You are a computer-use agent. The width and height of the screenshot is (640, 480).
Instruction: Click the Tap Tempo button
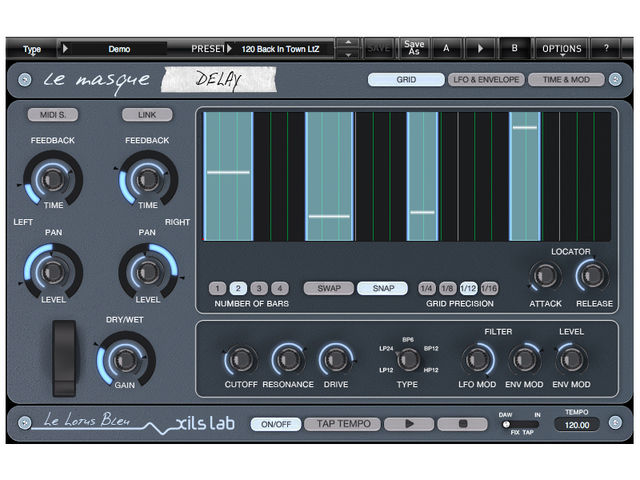pyautogui.click(x=343, y=424)
